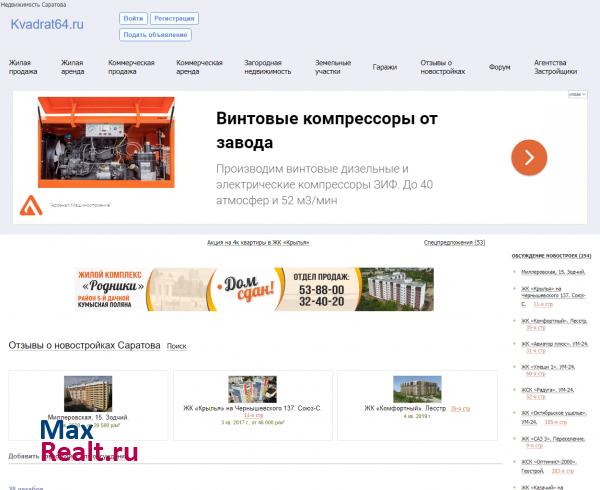Image resolution: width=600 pixels, height=490 pixels.
Task: Click the 52-я стр page link in the sidebar
Action: point(536,397)
